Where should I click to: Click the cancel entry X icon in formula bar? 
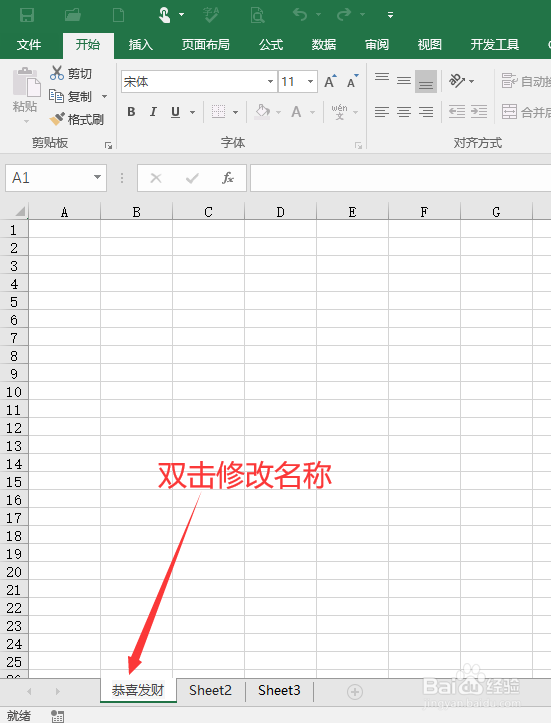click(156, 178)
